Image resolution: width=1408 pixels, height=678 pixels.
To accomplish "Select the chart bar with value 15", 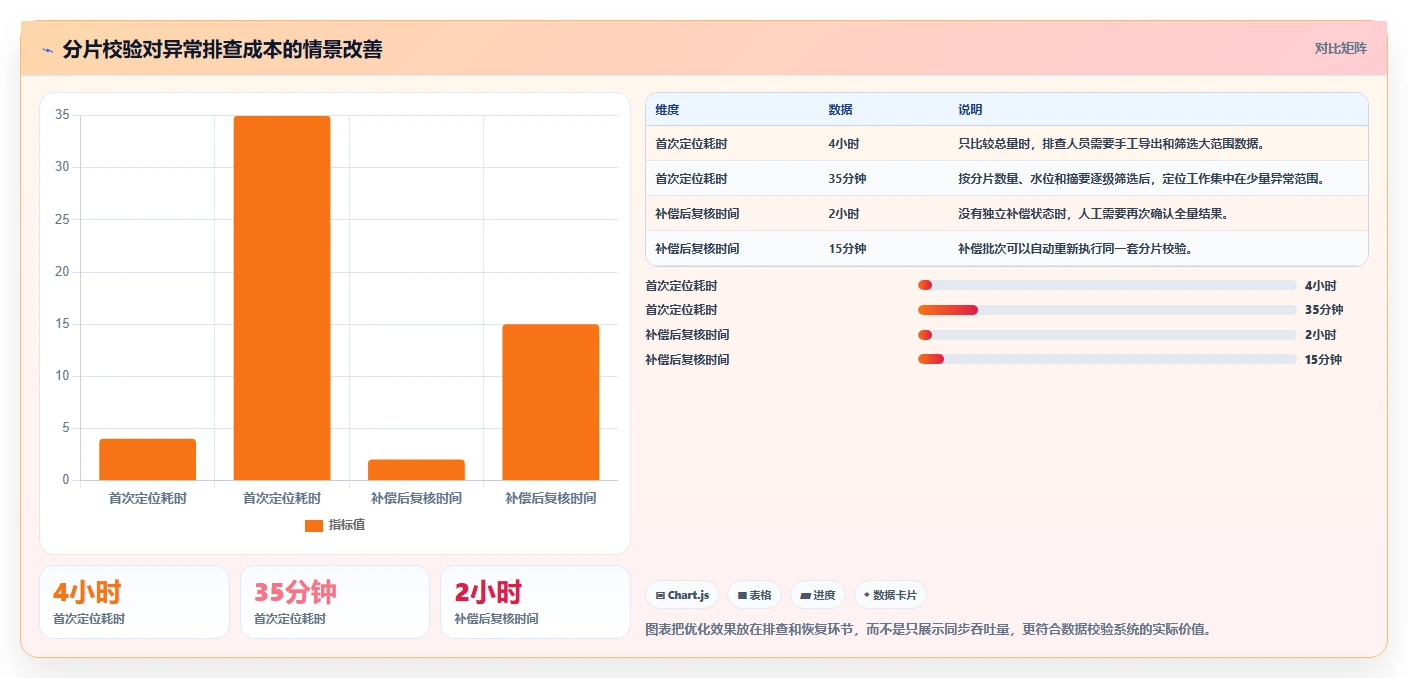I will 550,402.
